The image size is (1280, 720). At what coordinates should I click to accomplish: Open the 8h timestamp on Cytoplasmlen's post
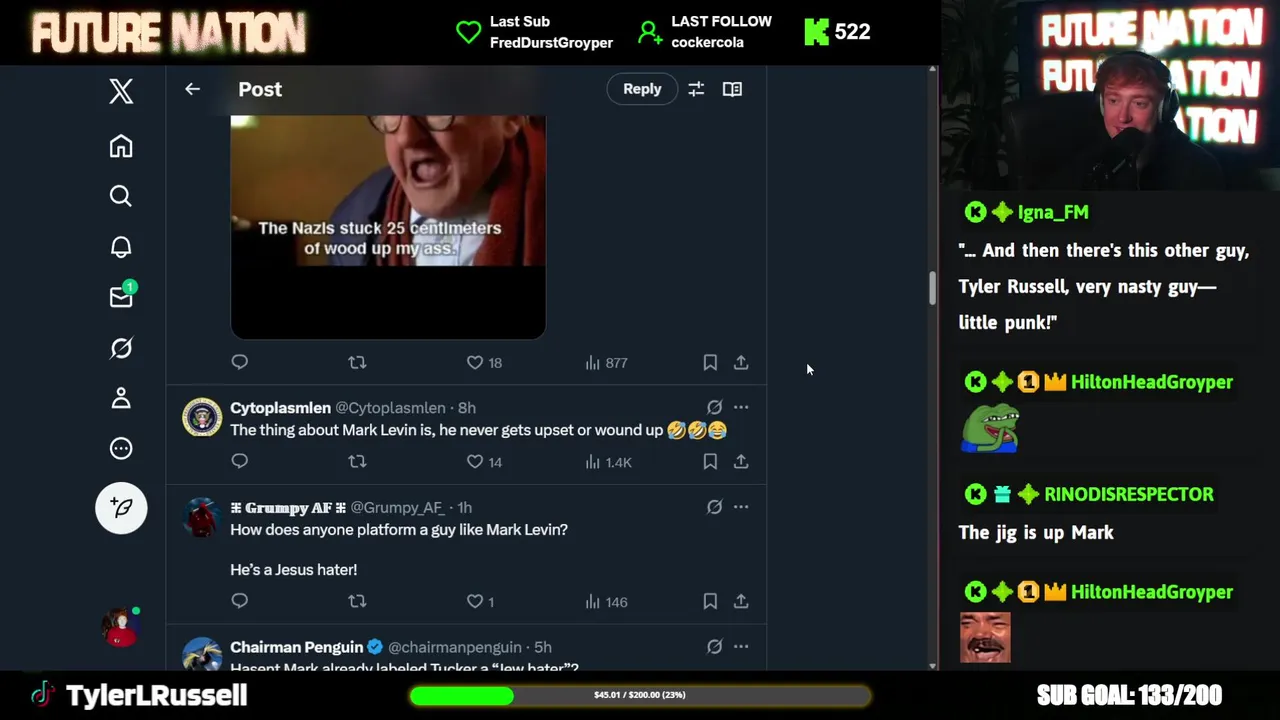[x=466, y=408]
